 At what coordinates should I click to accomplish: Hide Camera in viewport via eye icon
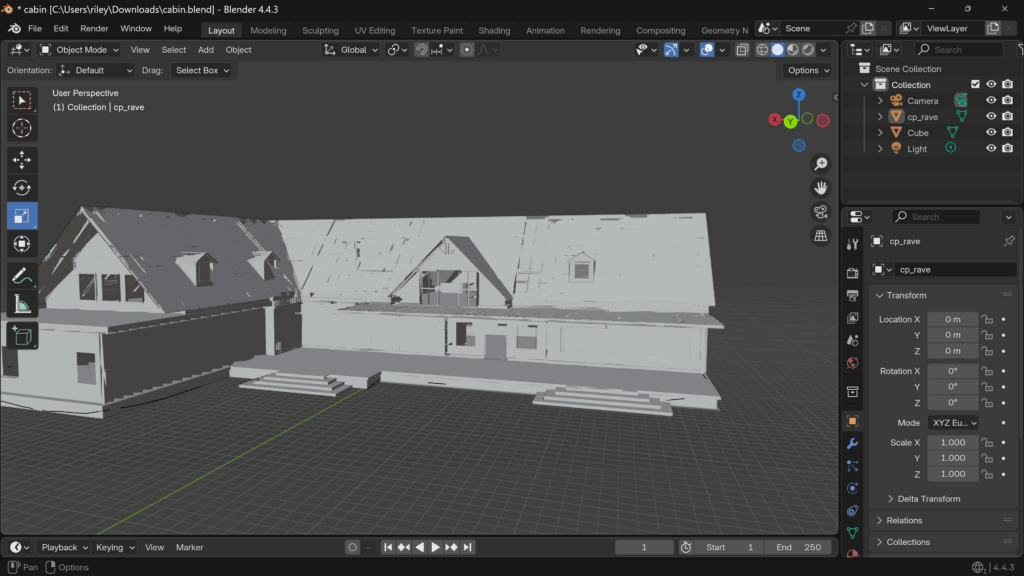click(x=991, y=101)
